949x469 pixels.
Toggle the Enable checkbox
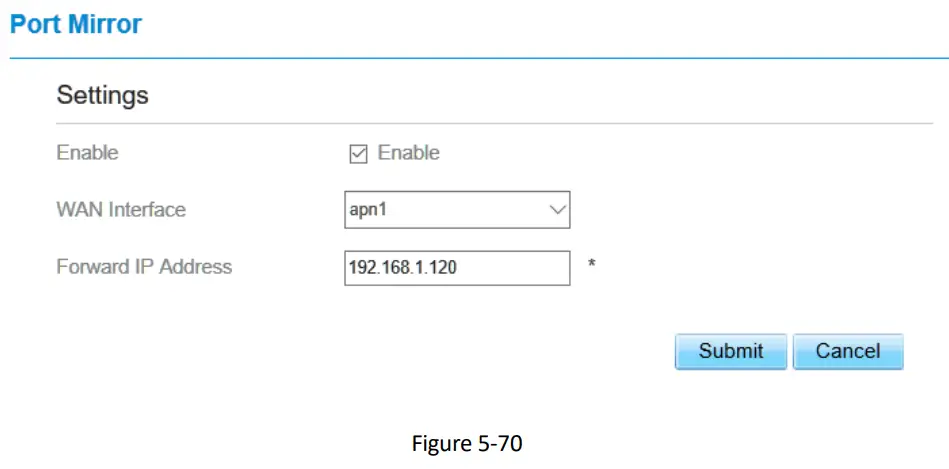358,154
